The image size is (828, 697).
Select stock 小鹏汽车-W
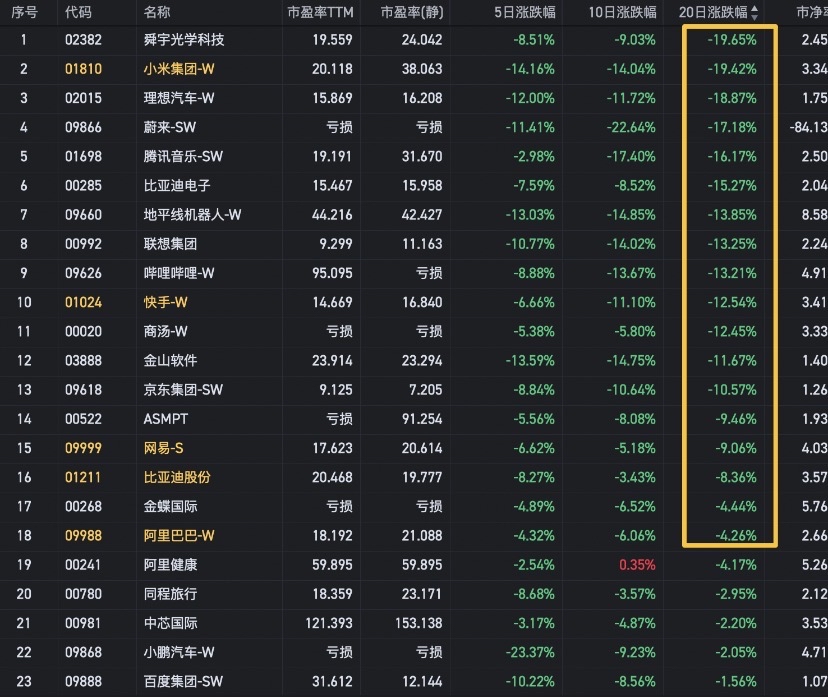click(x=179, y=652)
